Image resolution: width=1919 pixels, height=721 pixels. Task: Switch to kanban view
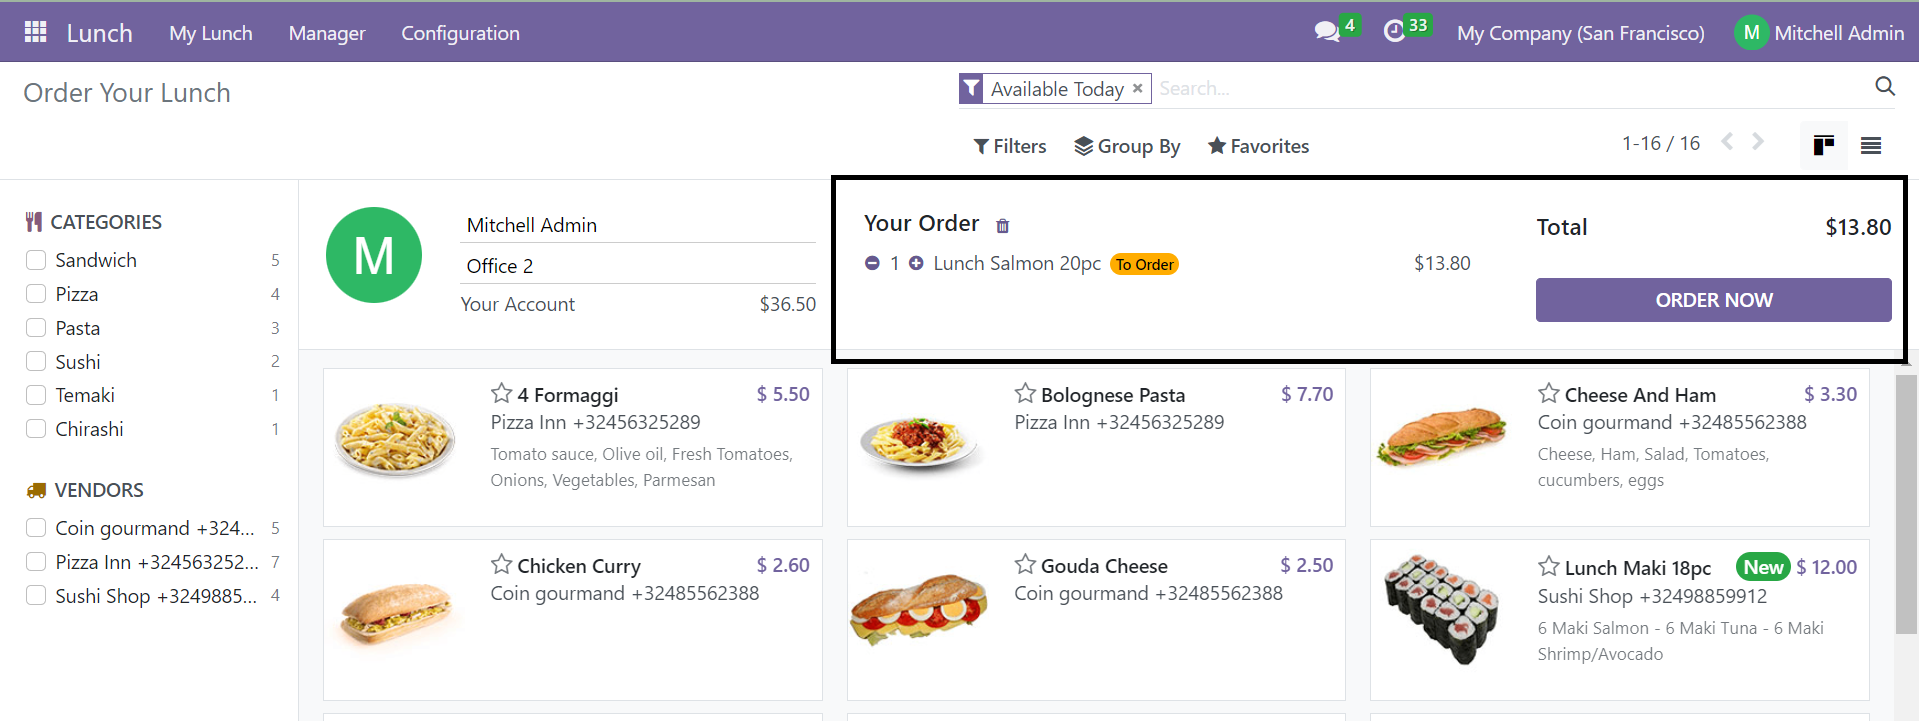[x=1824, y=146]
